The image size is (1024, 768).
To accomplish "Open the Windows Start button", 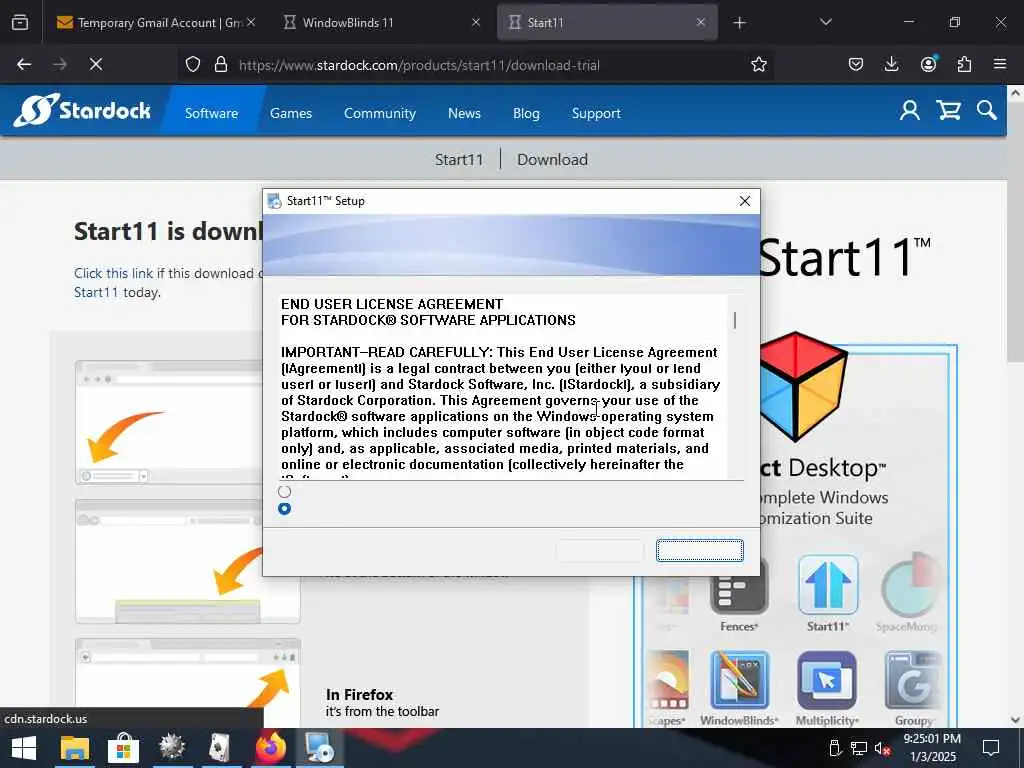I will 24,748.
